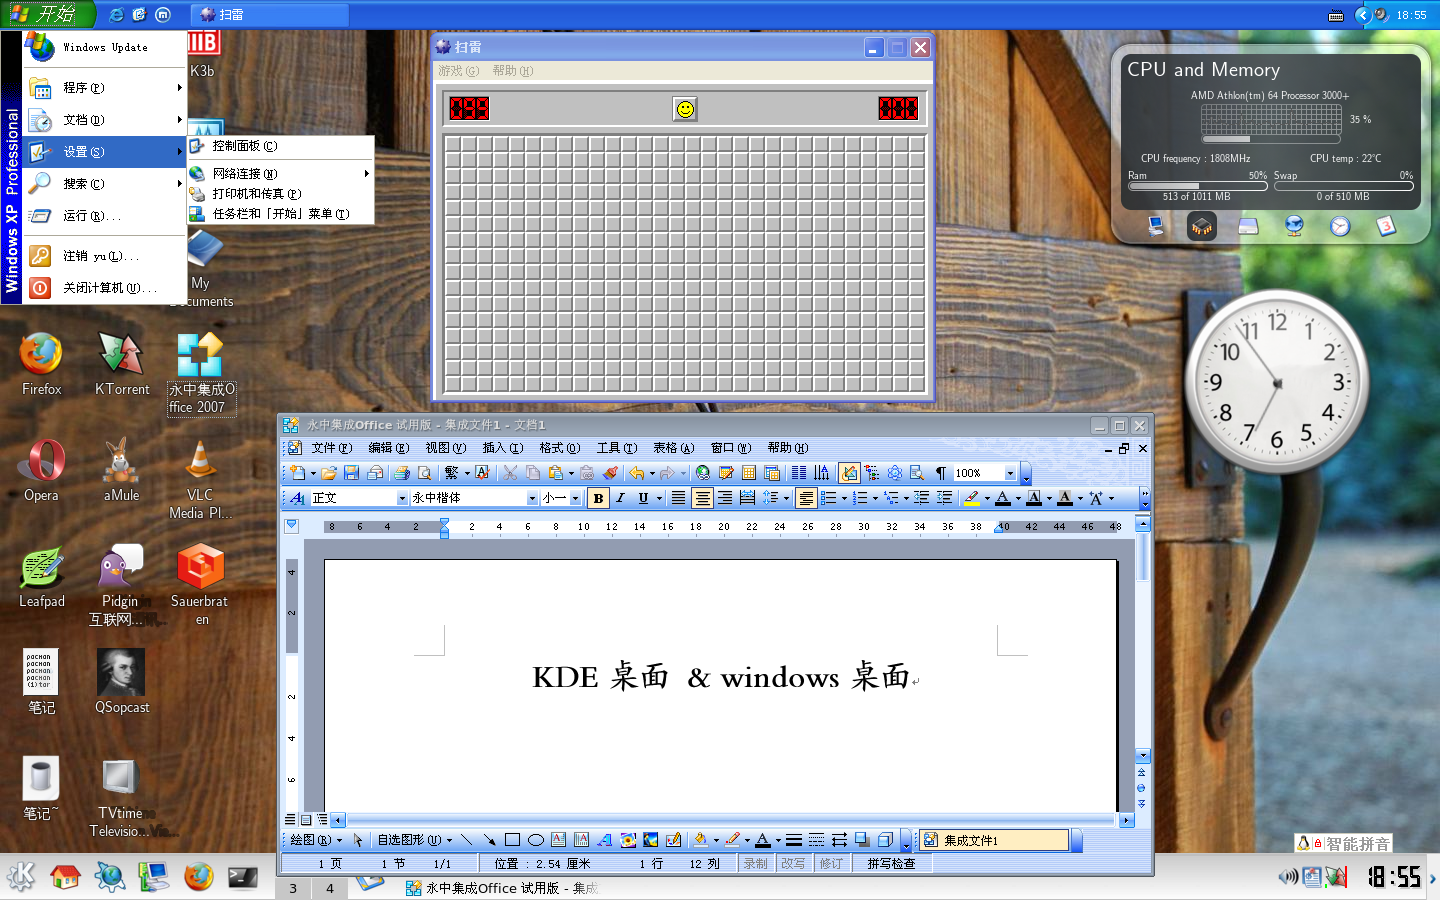
Task: Click the Print Preview icon
Action: click(424, 473)
